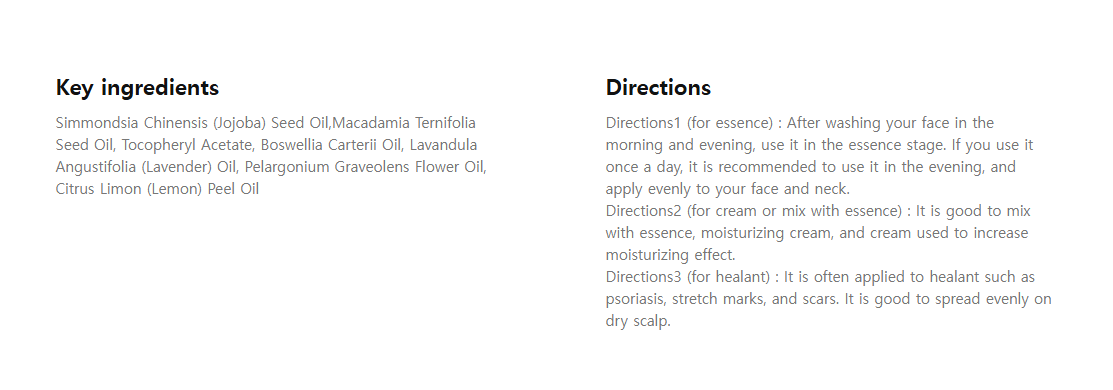
Task: Click the Directions3 (for healant) label
Action: (x=688, y=277)
